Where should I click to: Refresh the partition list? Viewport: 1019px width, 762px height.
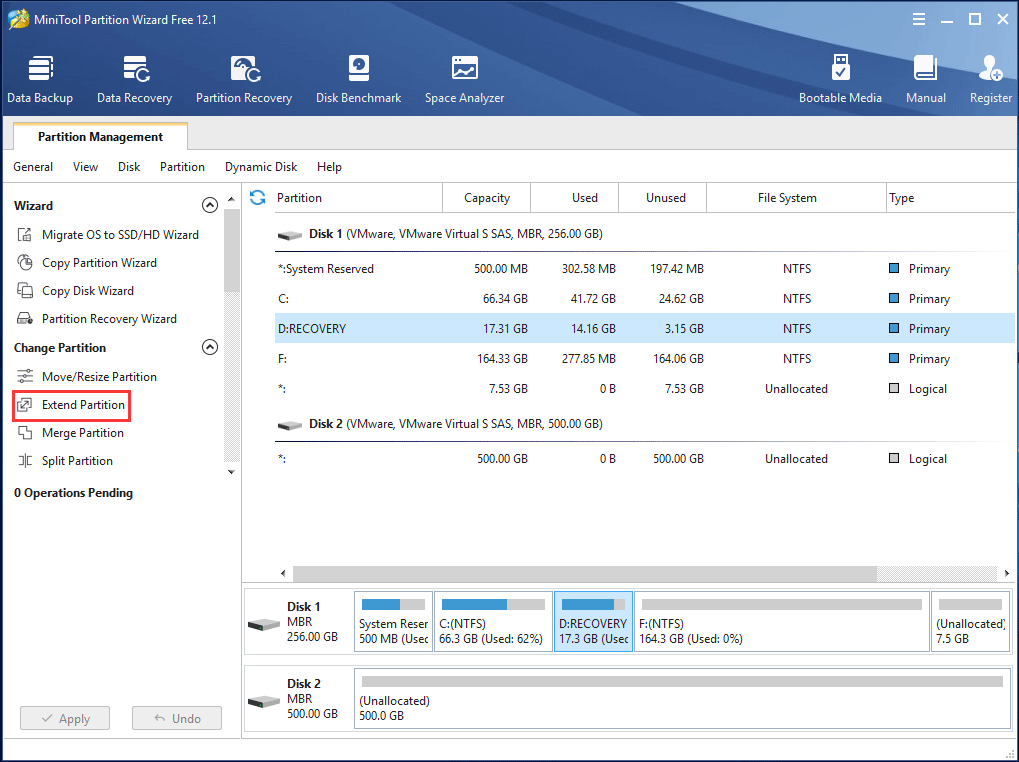[x=258, y=197]
